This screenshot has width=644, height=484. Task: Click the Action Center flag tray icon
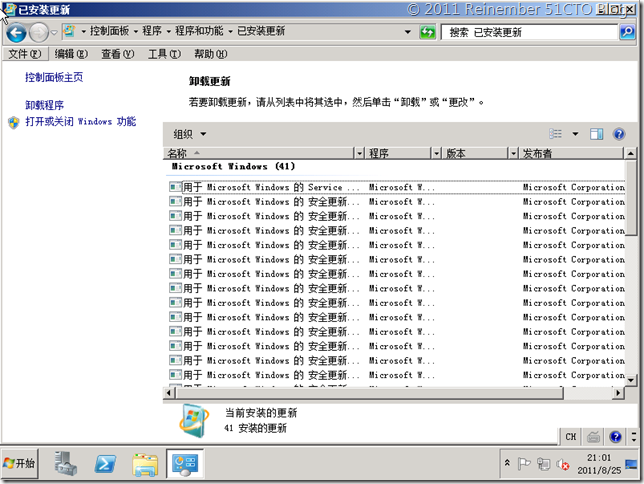(x=523, y=464)
